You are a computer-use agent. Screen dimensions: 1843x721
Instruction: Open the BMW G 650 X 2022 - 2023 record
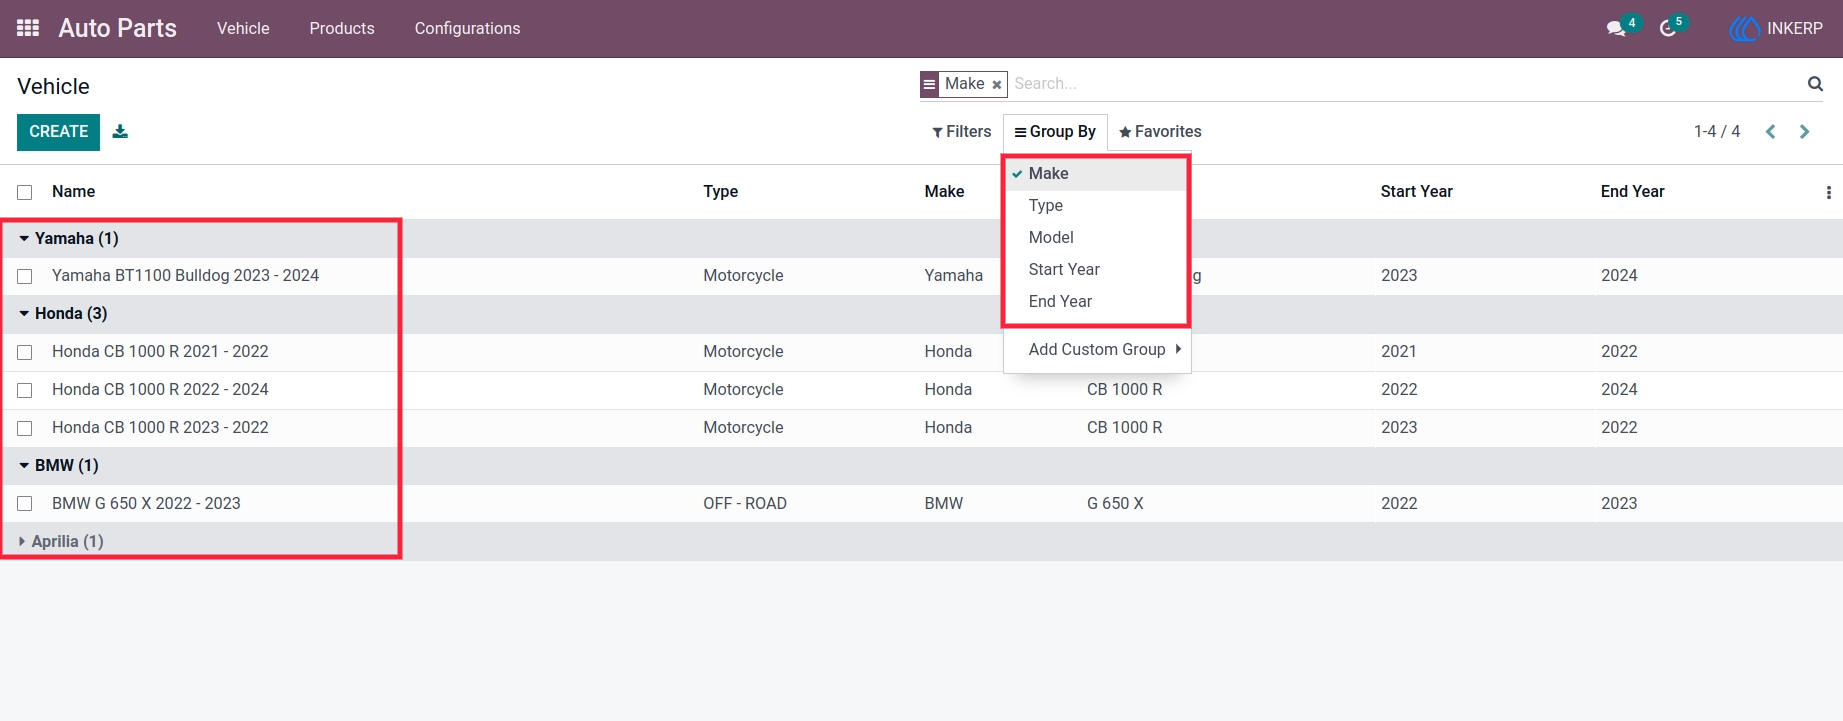[146, 503]
